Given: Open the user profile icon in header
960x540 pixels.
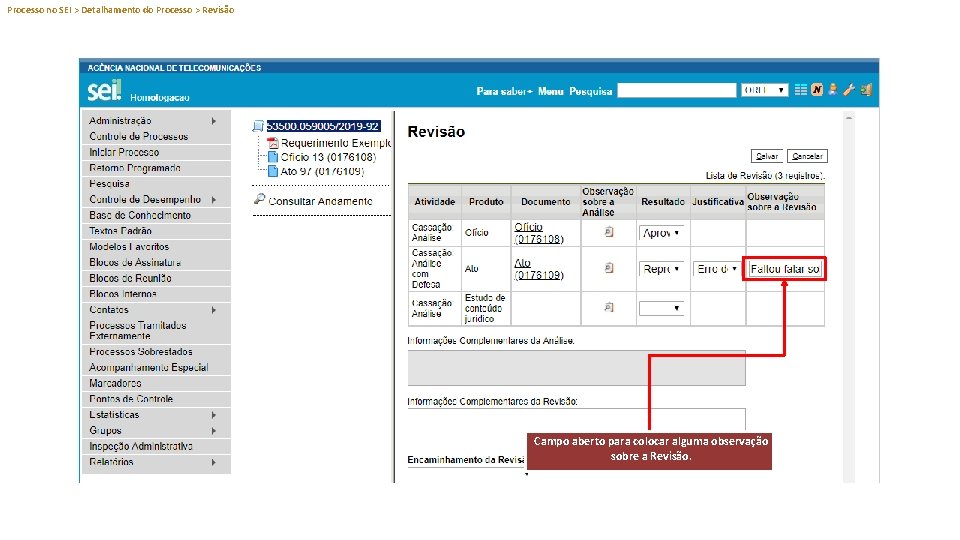Looking at the screenshot, I should [833, 90].
